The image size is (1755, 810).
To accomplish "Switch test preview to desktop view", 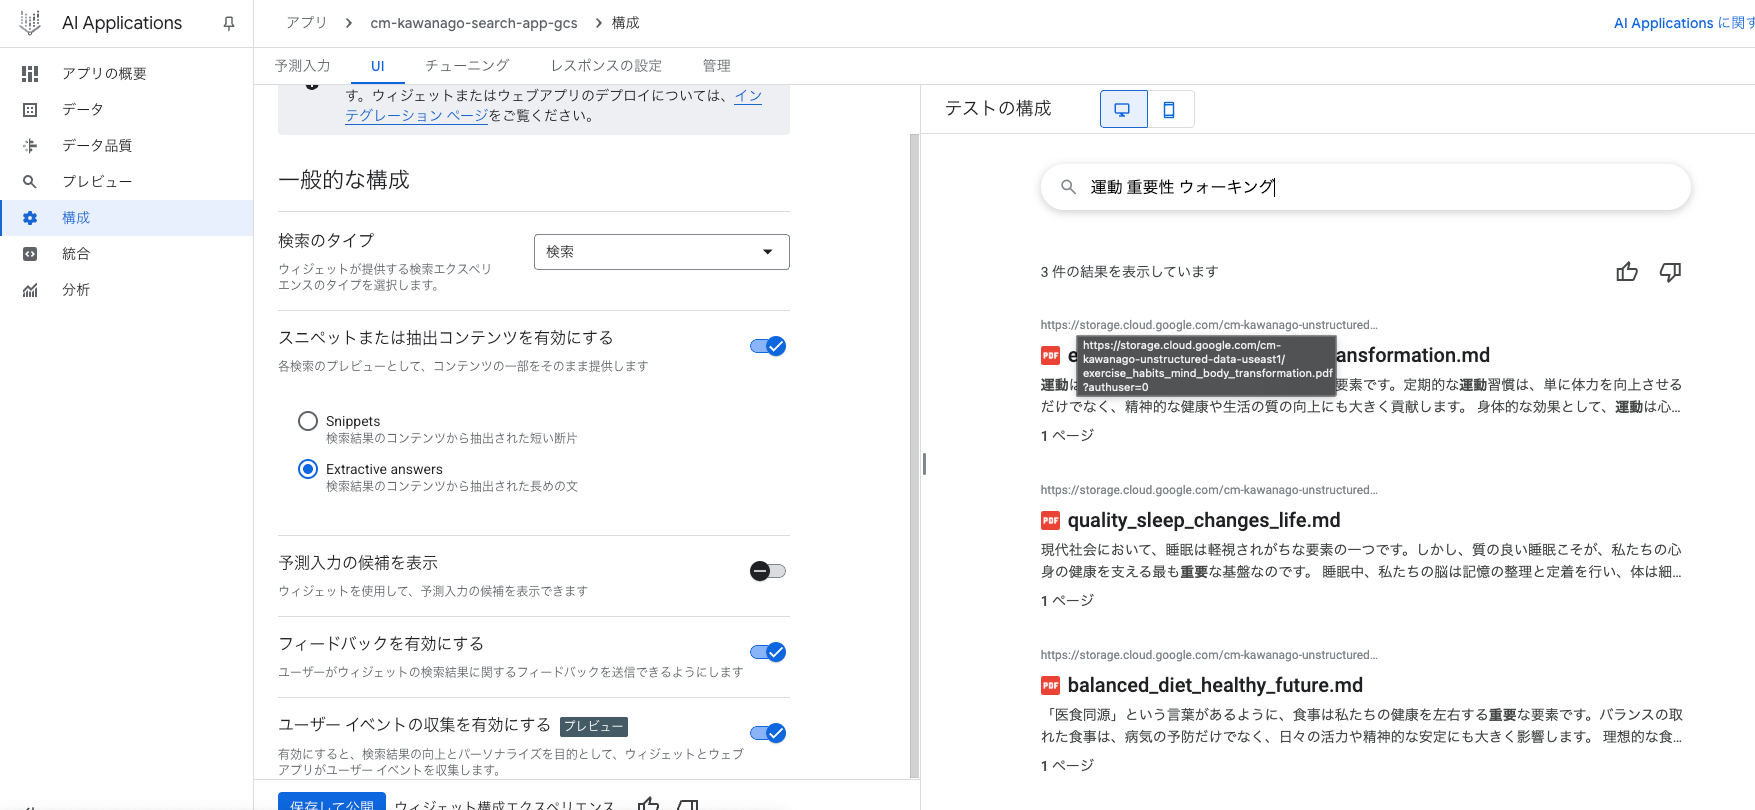I will (x=1123, y=109).
